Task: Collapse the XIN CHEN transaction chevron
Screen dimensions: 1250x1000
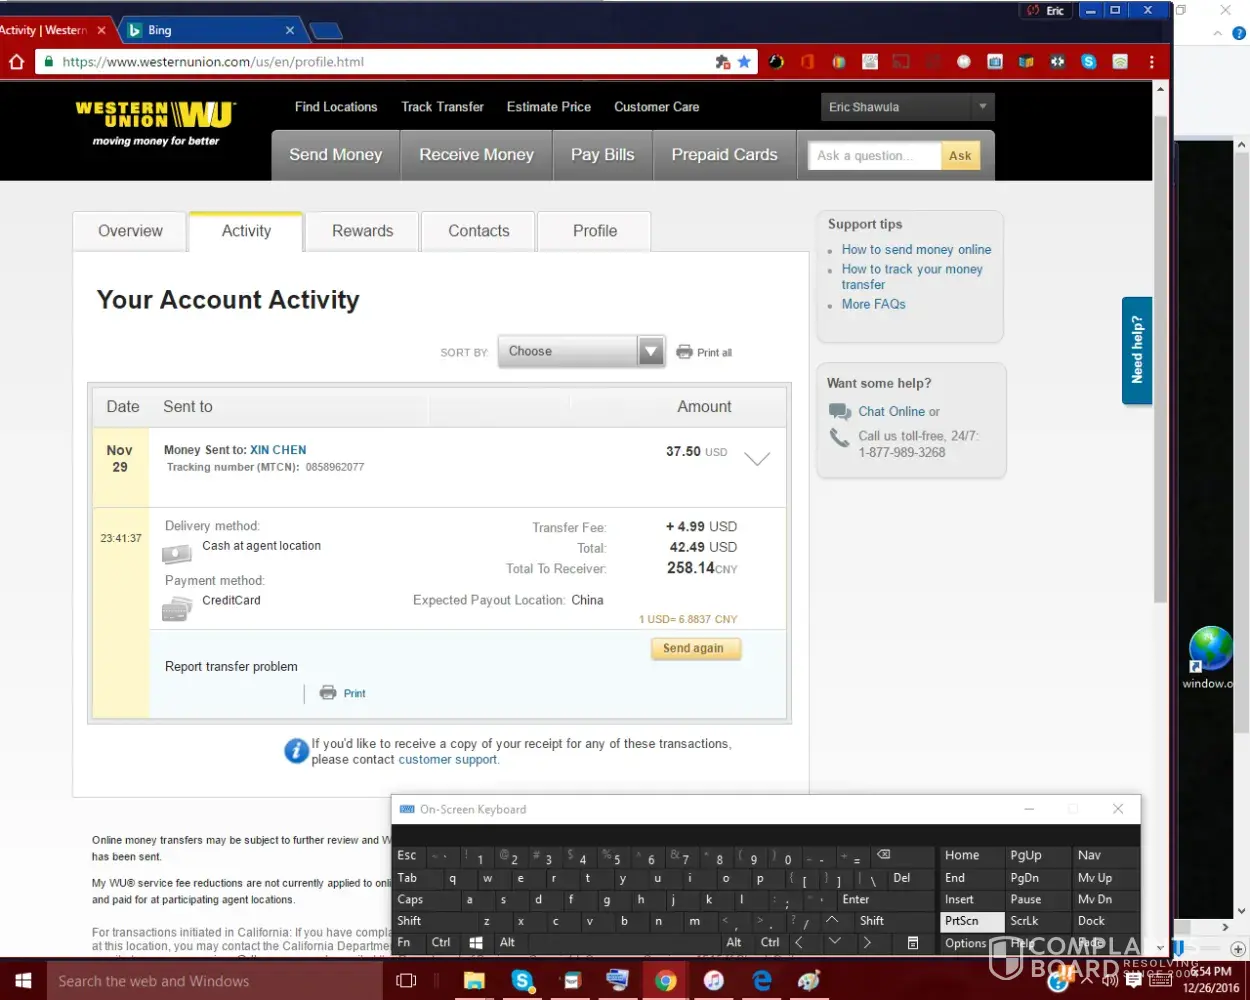Action: pyautogui.click(x=757, y=459)
